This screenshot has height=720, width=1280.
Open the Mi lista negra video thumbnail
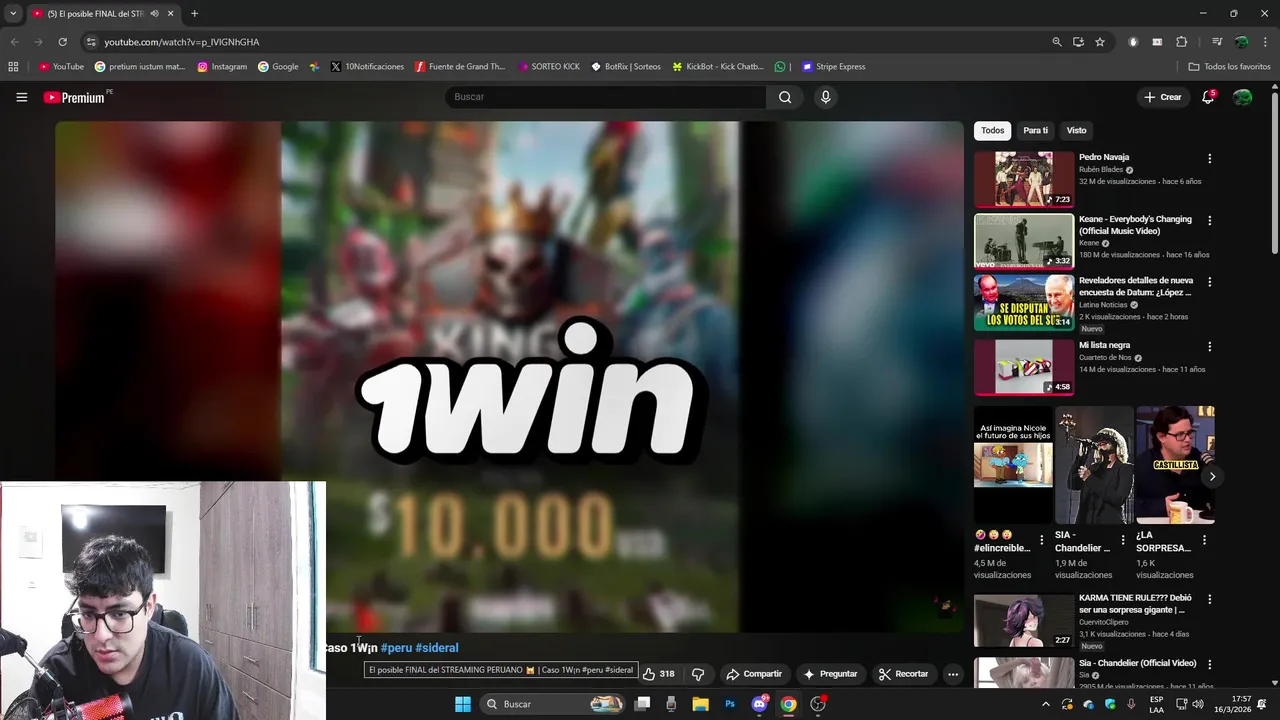click(1024, 367)
